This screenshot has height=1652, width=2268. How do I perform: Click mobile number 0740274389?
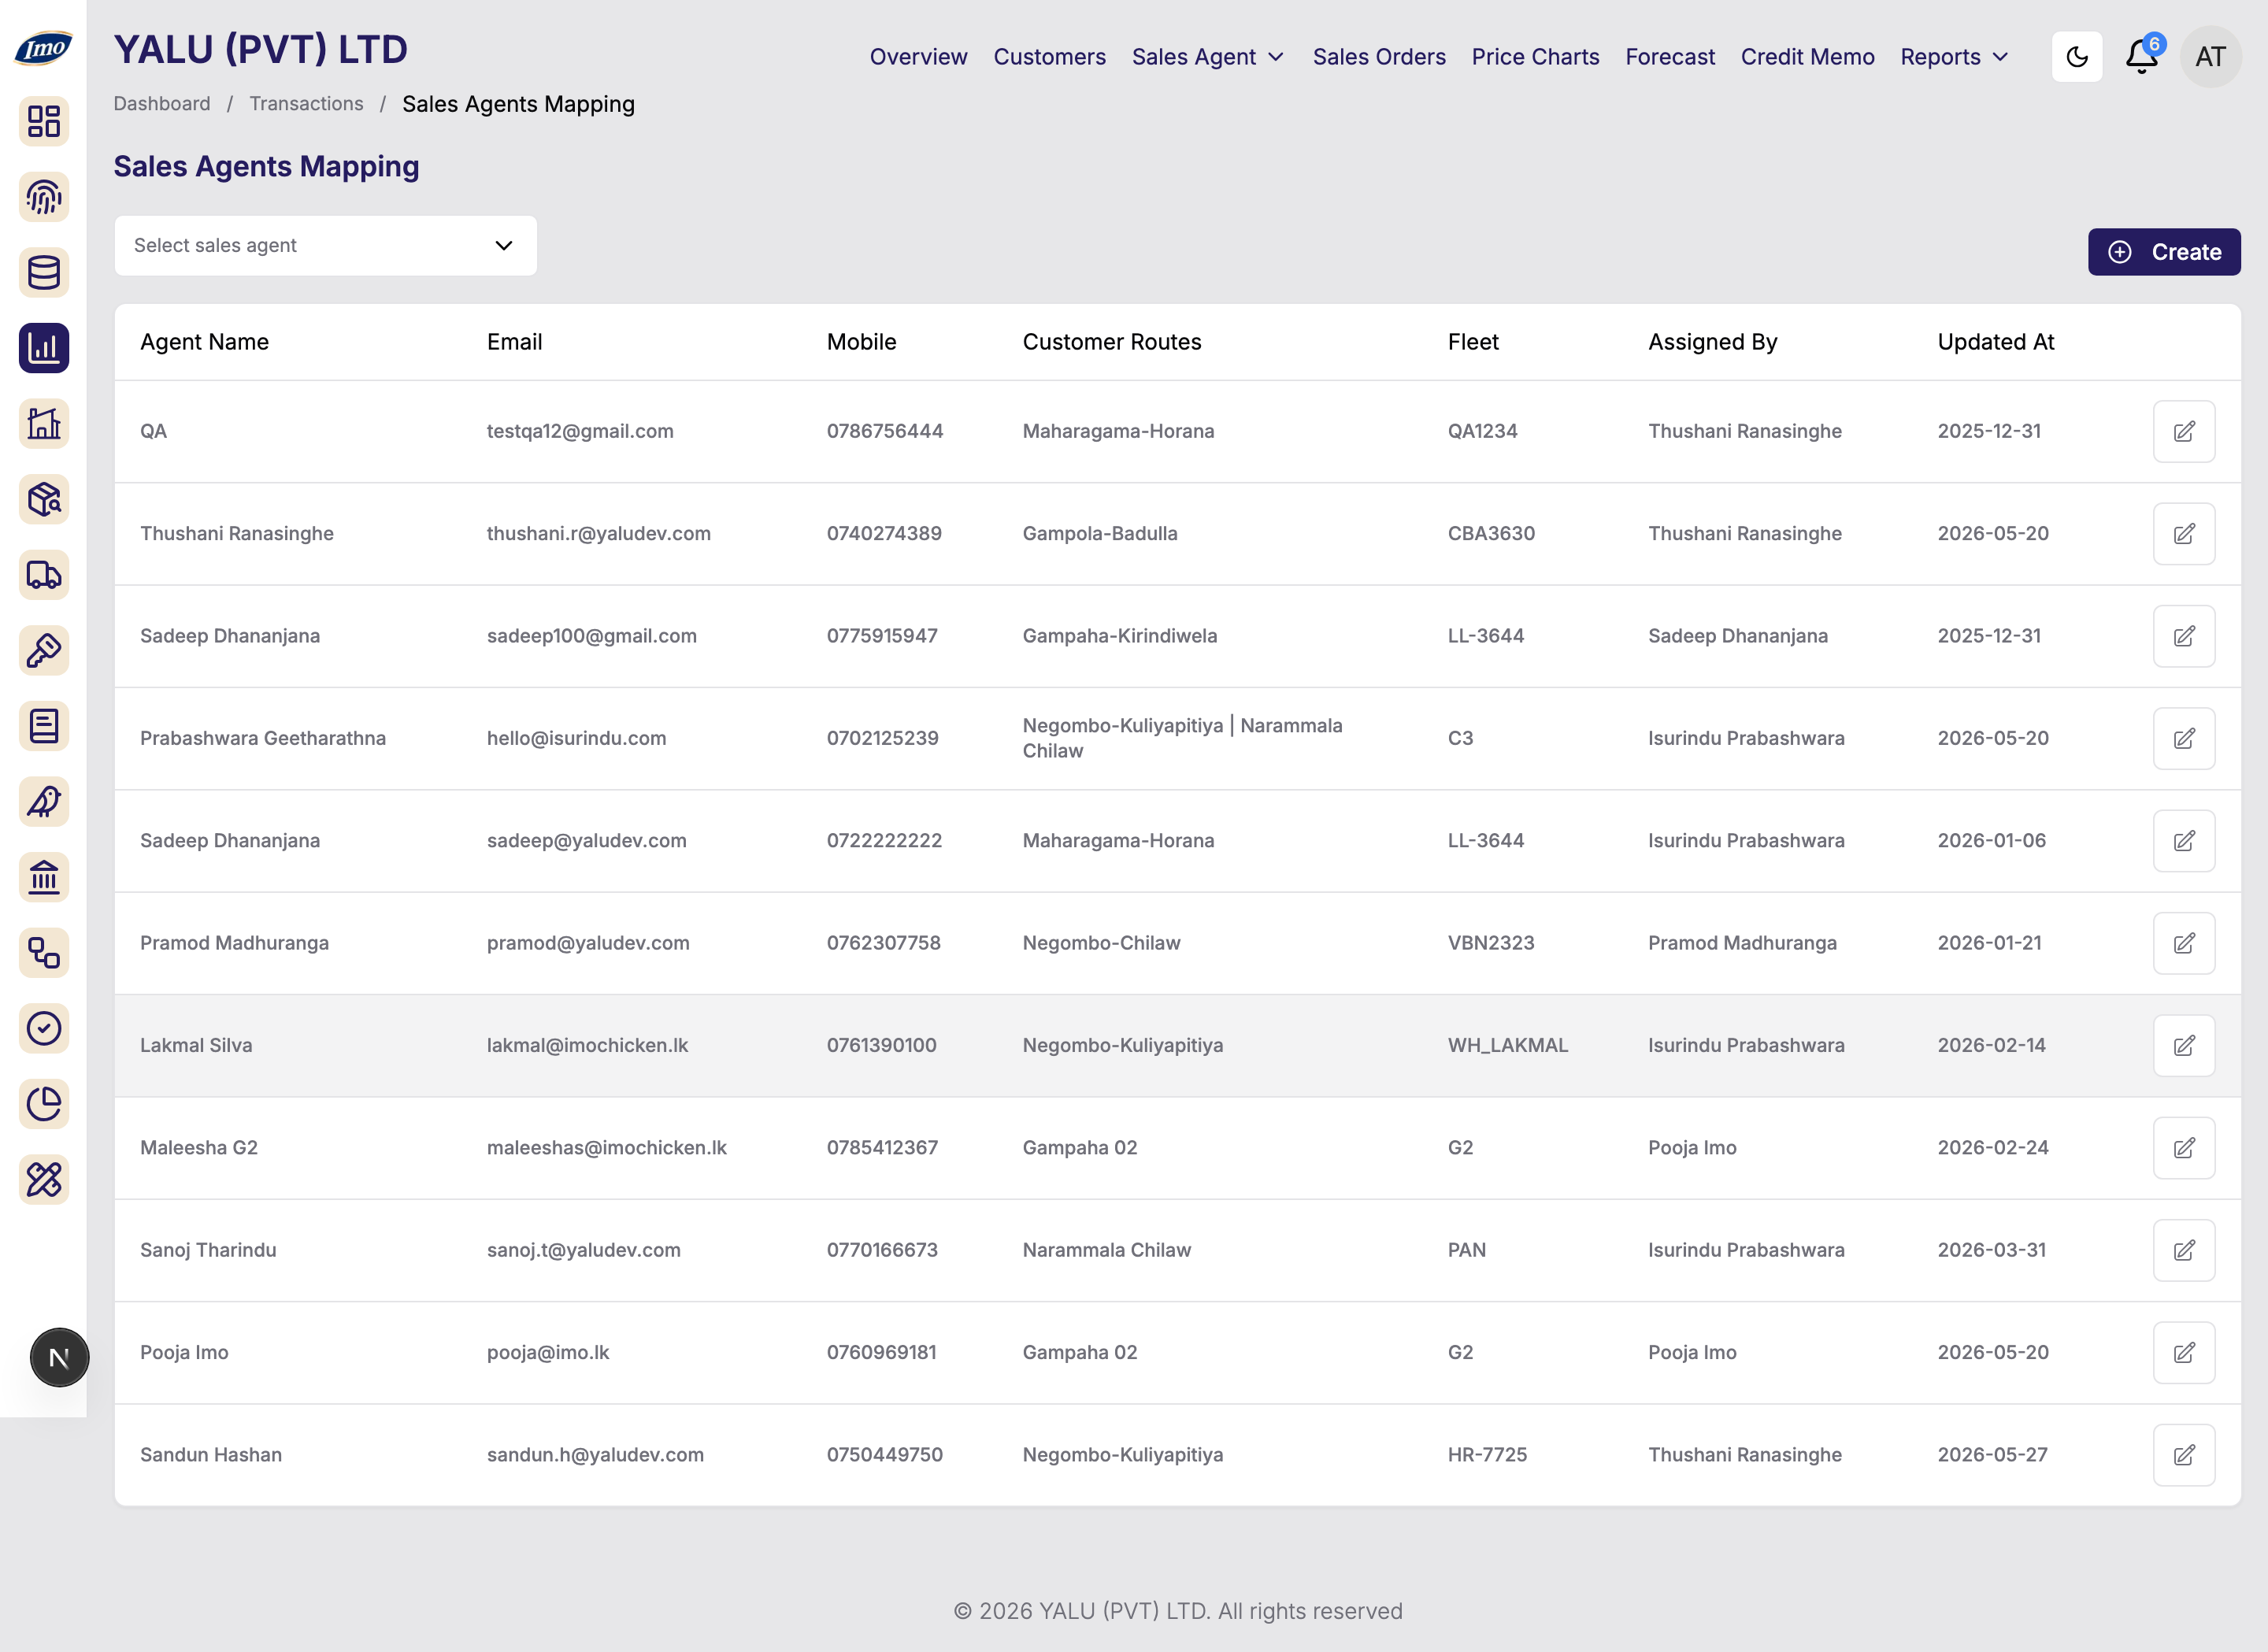pos(884,533)
